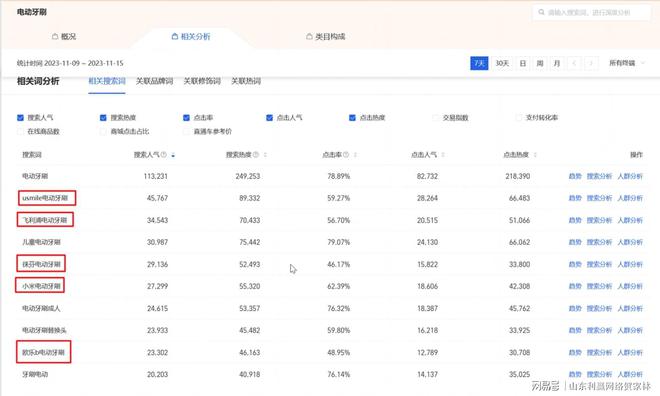Uncheck the 搜索人气 metric checkbox
The width and height of the screenshot is (660, 396).
coord(20,117)
